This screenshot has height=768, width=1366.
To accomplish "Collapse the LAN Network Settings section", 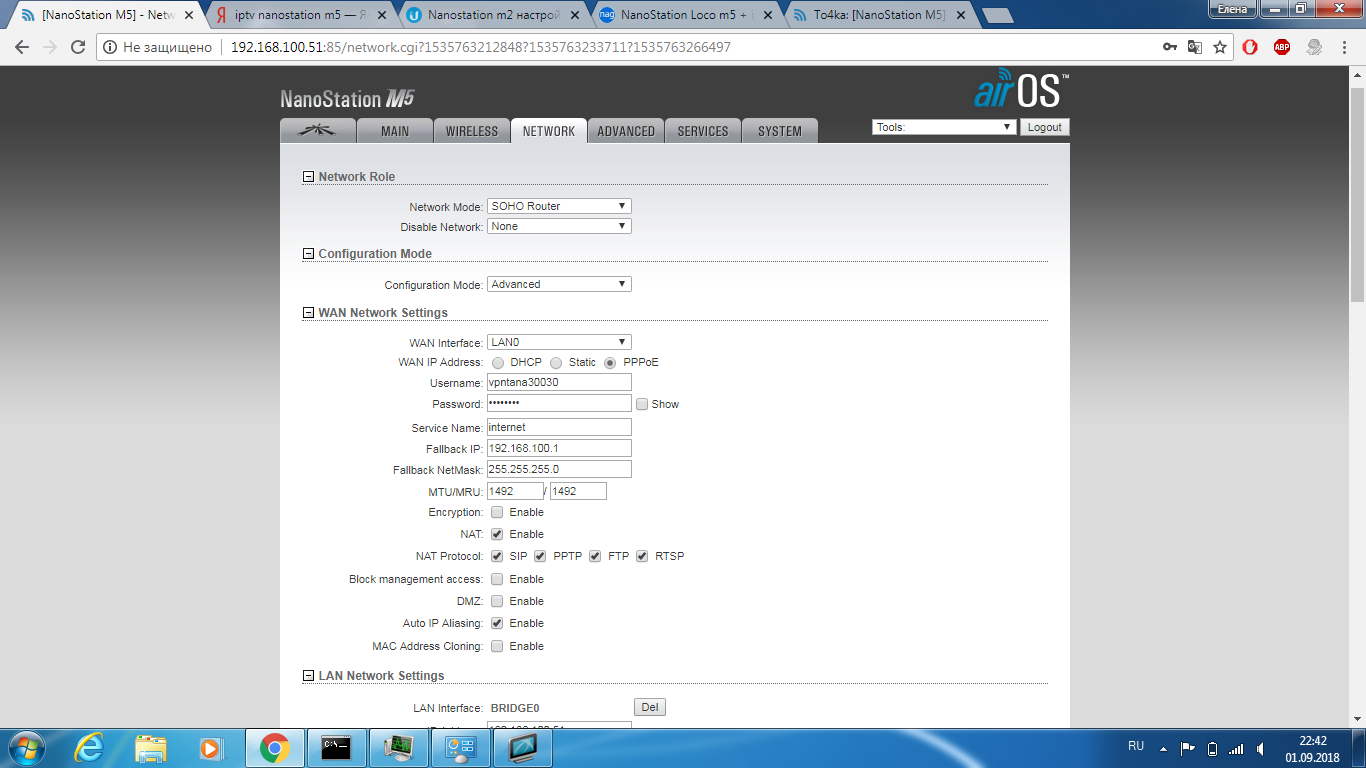I will [308, 676].
